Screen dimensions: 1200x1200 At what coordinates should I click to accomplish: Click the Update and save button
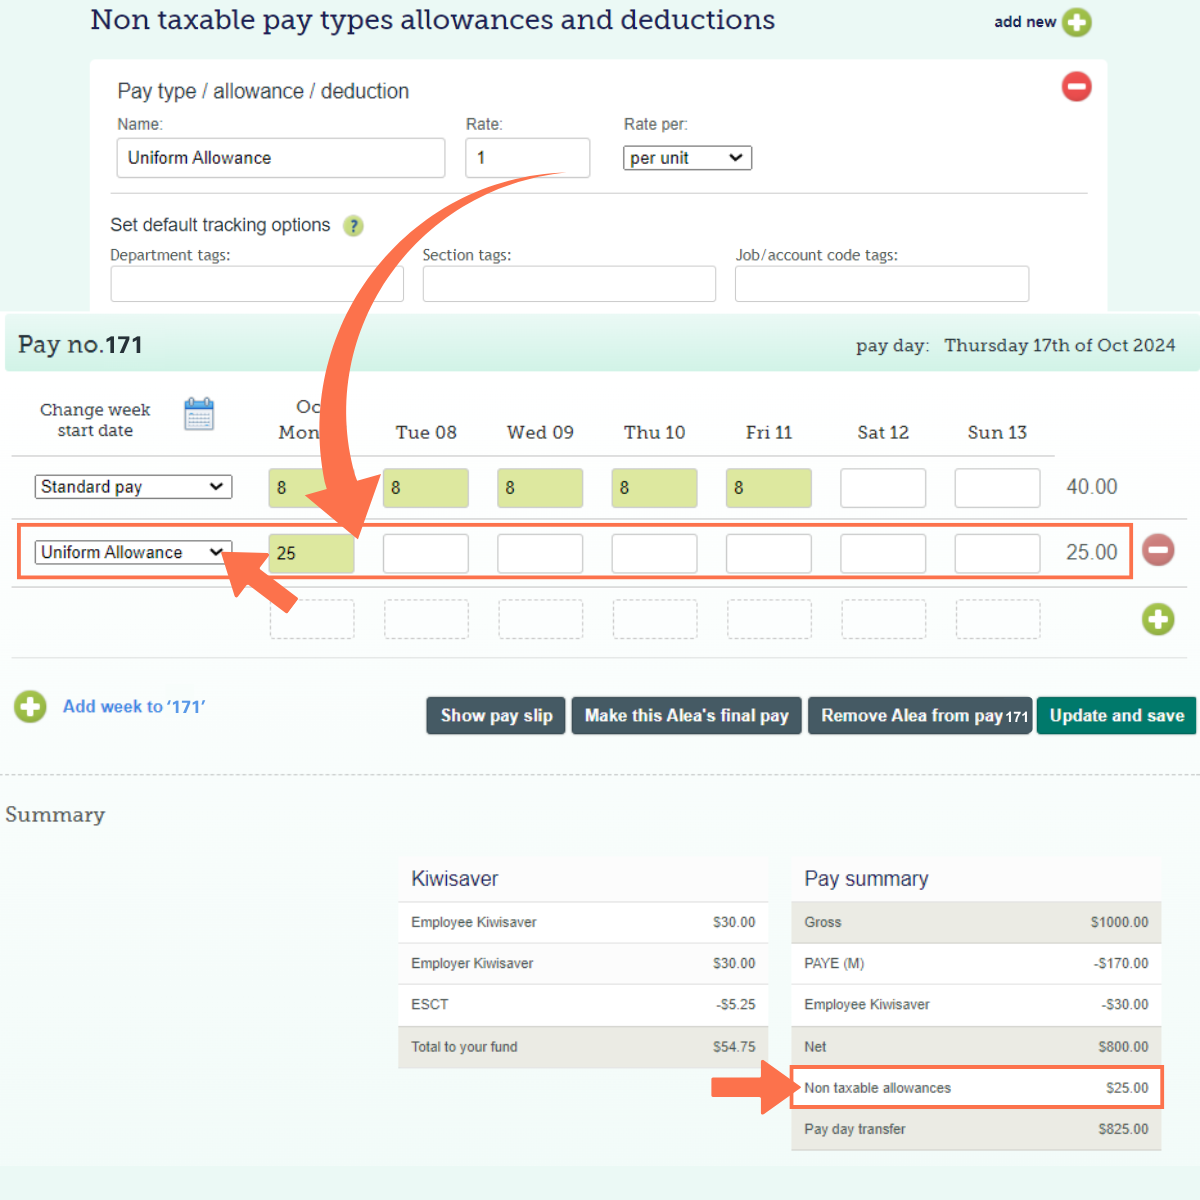tap(1116, 715)
